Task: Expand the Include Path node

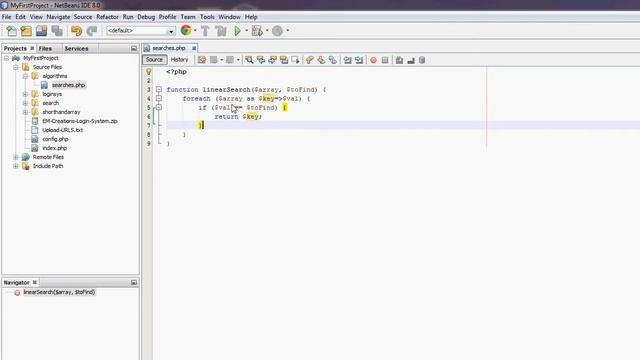Action: (16, 166)
